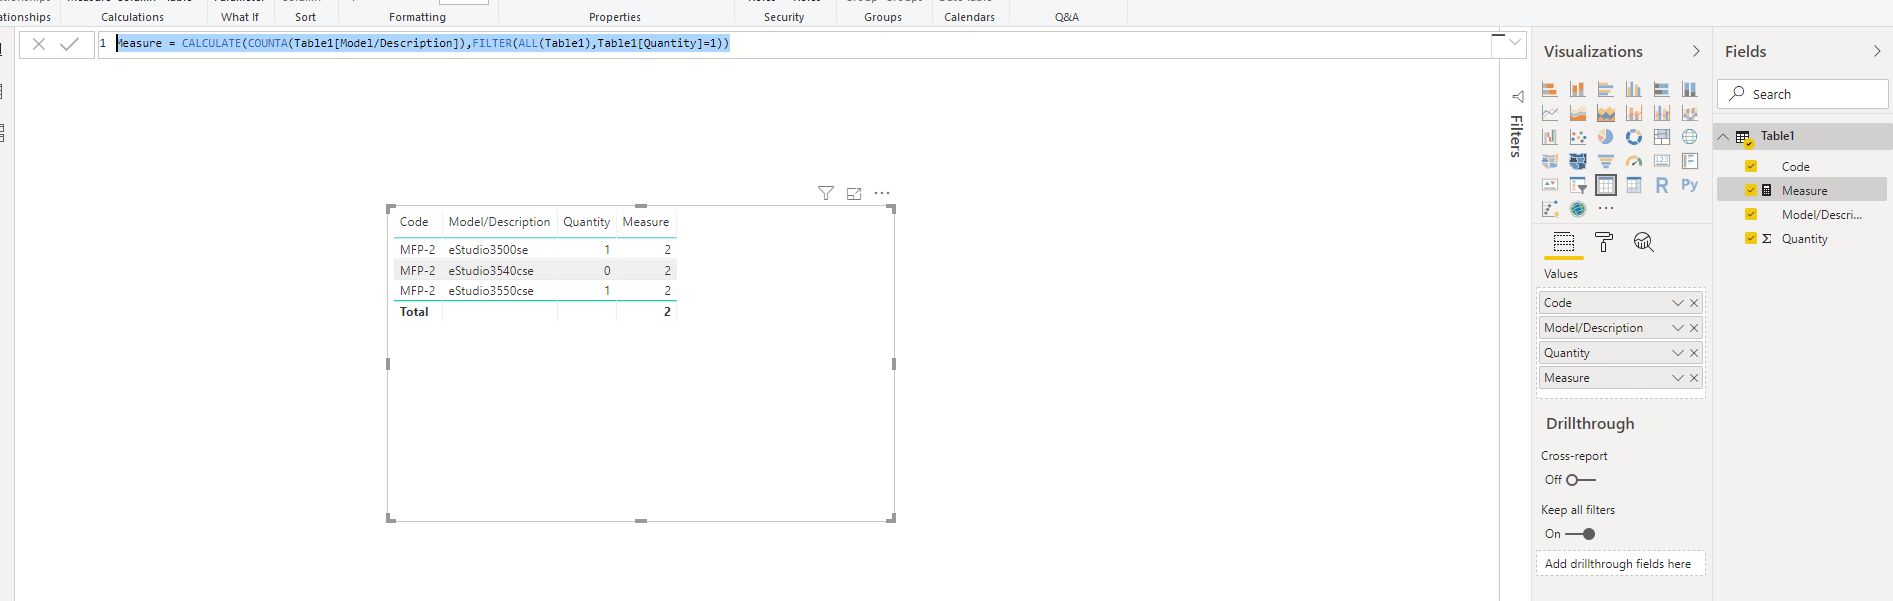The image size is (1893, 601).
Task: Remove Model/Description from Values well
Action: [1694, 328]
